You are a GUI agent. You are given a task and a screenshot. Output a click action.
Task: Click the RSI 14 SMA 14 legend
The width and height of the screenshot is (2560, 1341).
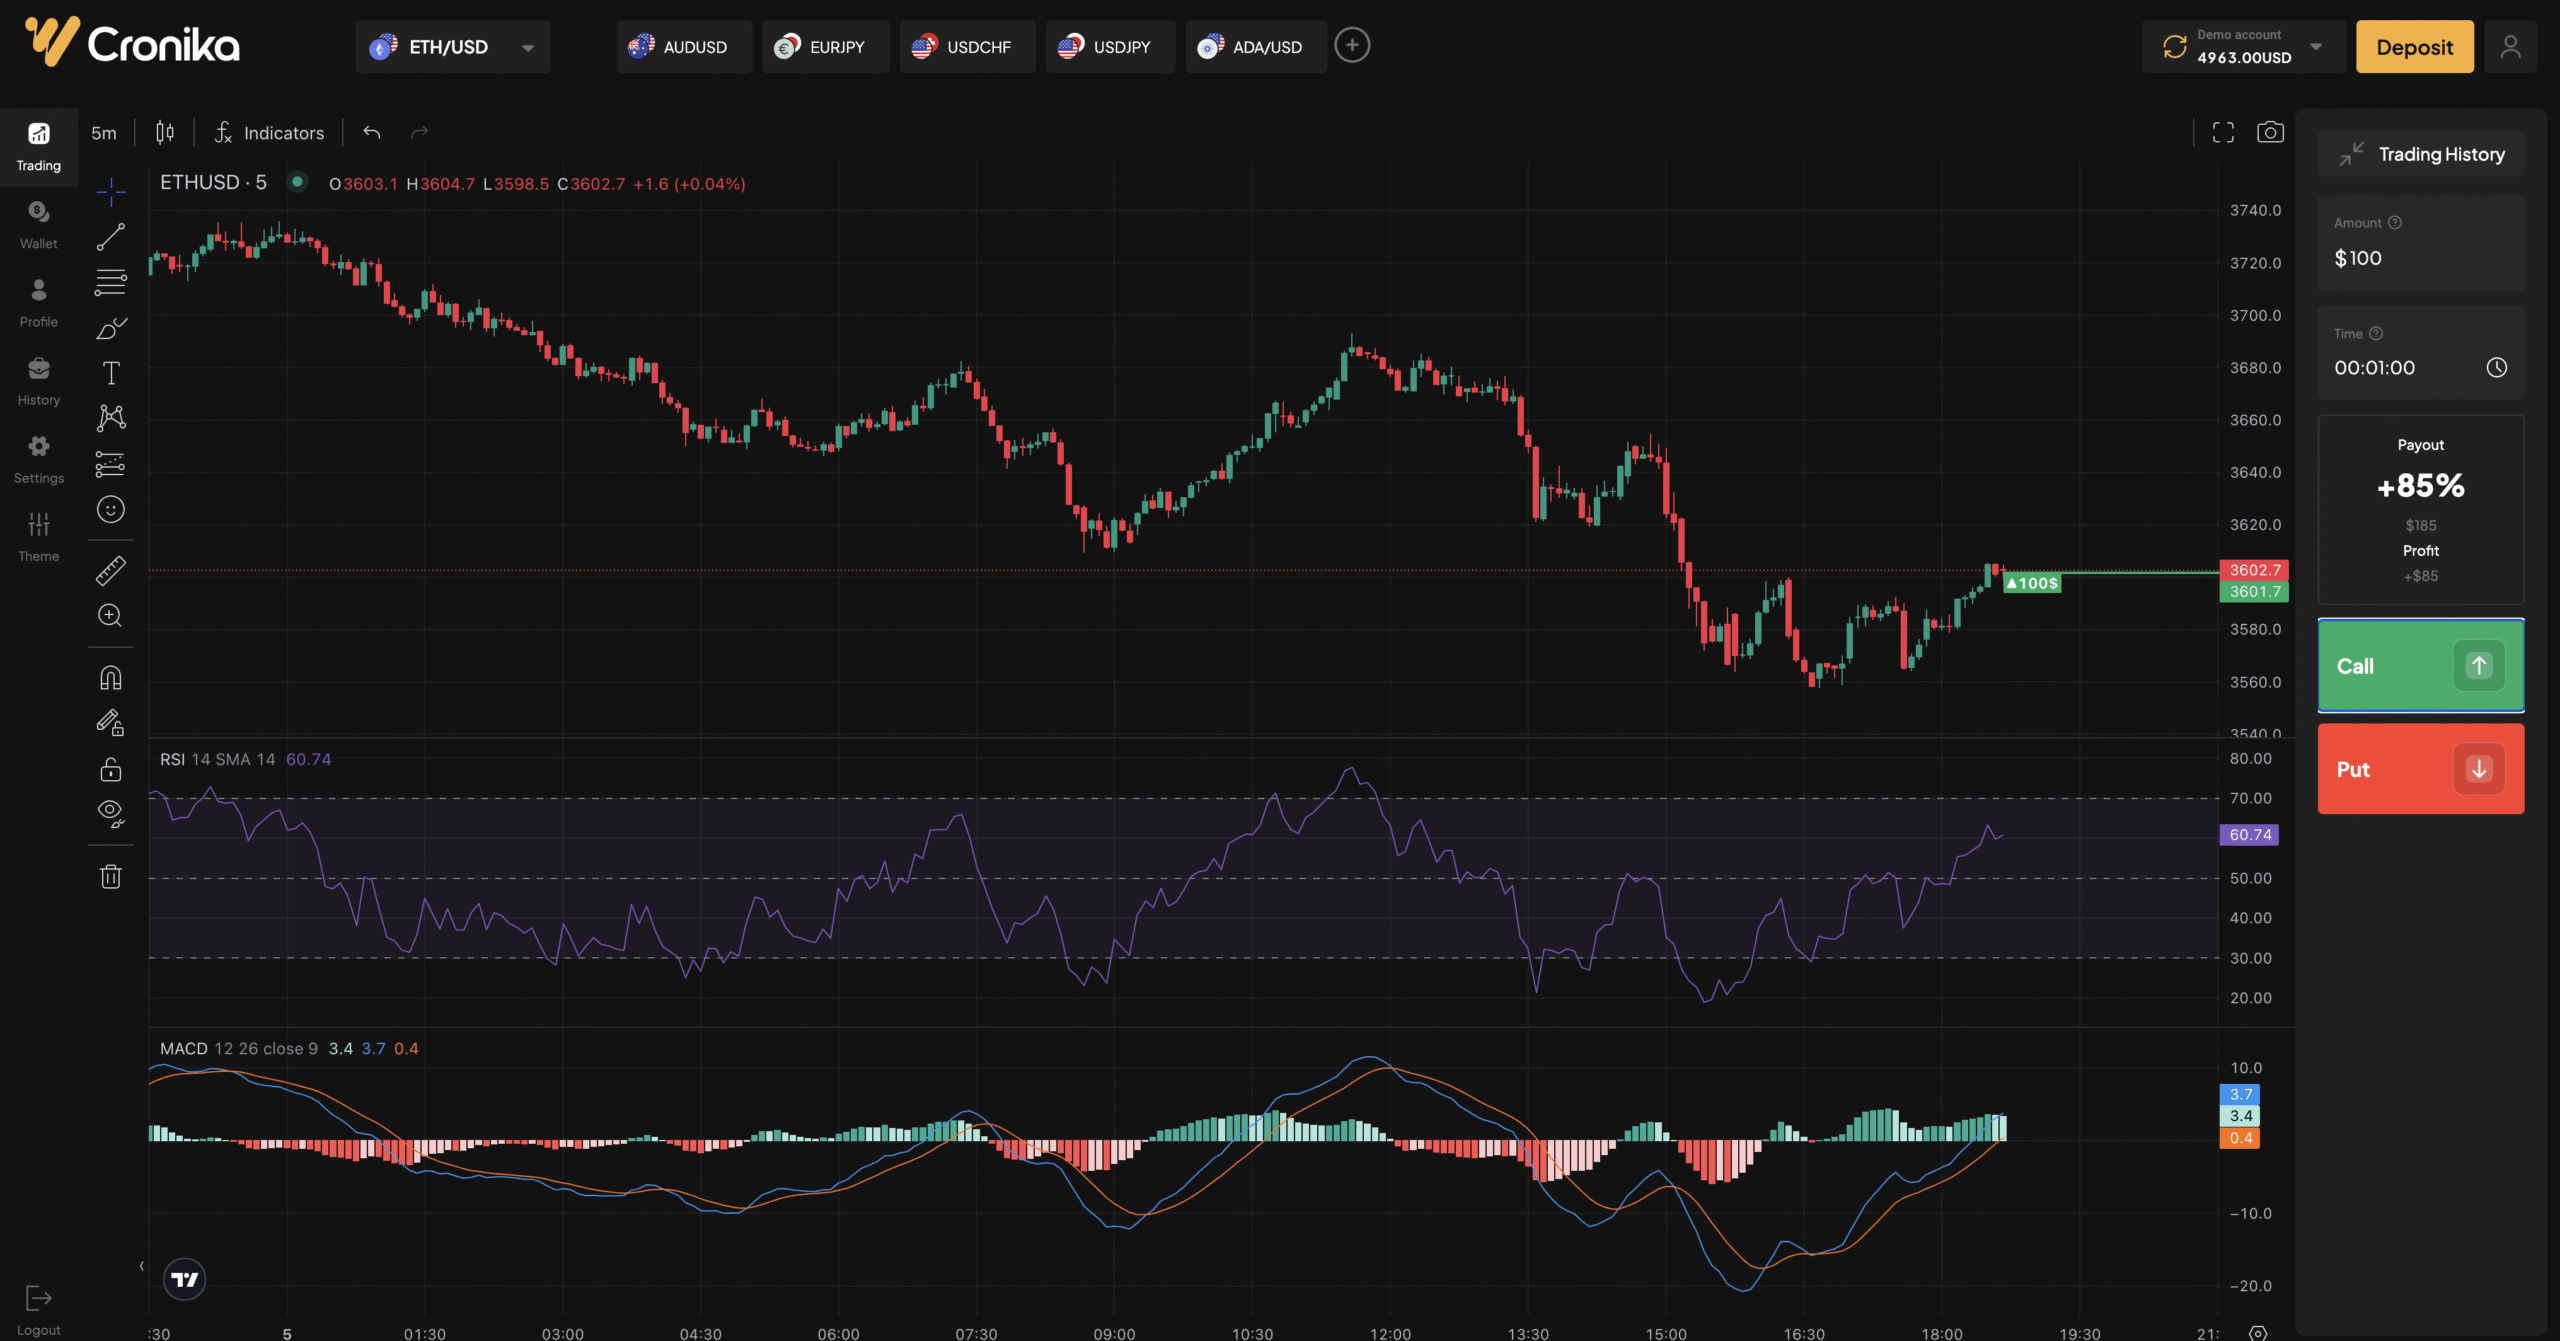pos(217,759)
